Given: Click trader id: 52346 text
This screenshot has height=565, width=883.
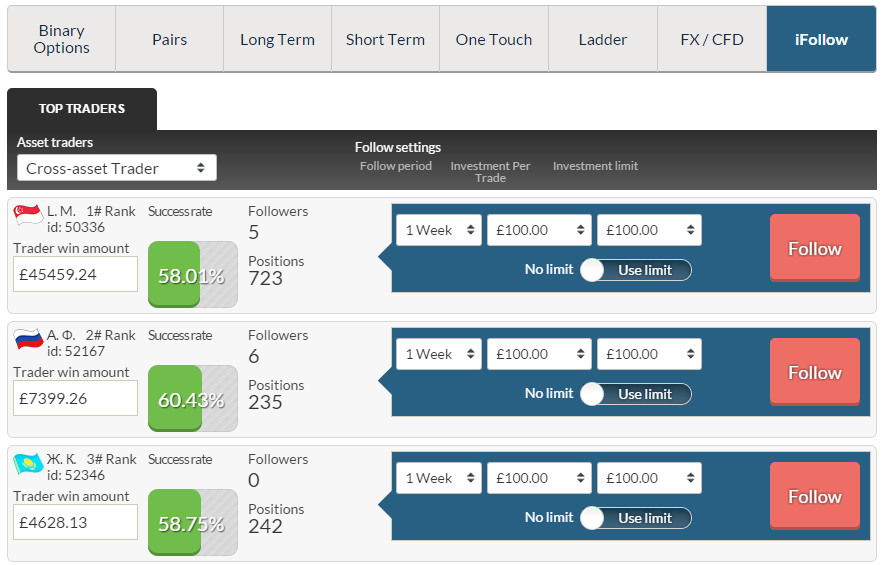Looking at the screenshot, I should [x=76, y=475].
